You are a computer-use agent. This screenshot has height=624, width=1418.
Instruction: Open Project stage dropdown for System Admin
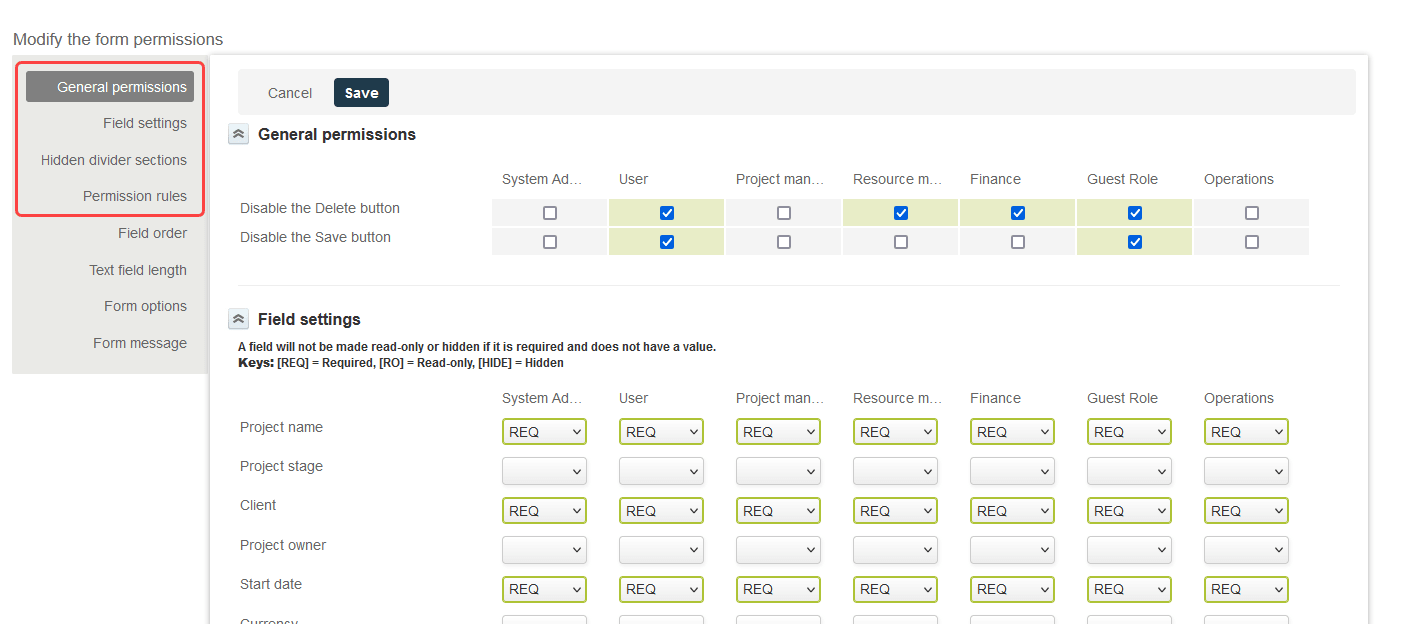(544, 471)
